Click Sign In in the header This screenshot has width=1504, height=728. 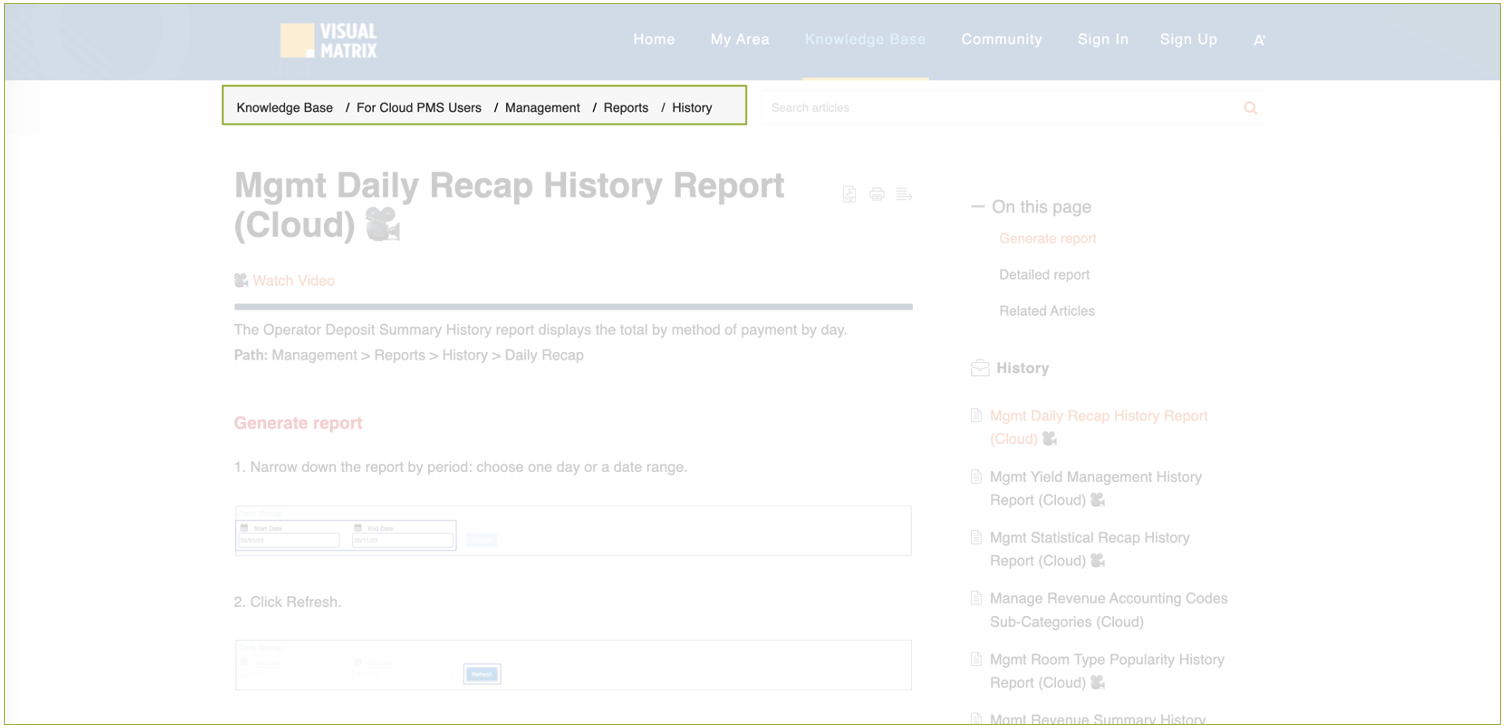[x=1103, y=40]
